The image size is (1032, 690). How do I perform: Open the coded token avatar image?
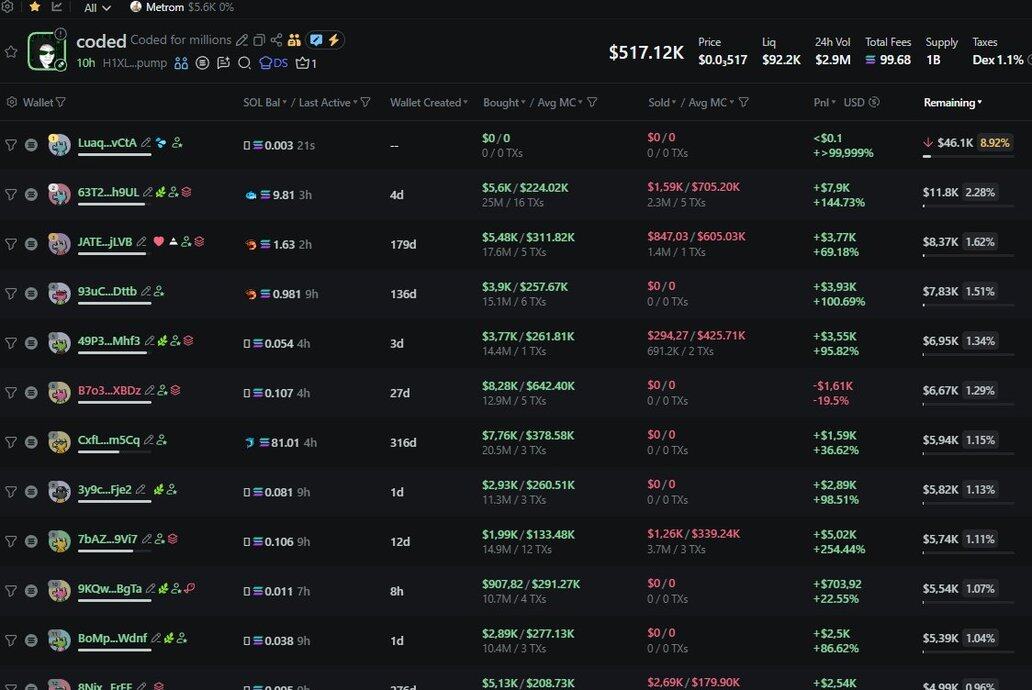[x=47, y=51]
